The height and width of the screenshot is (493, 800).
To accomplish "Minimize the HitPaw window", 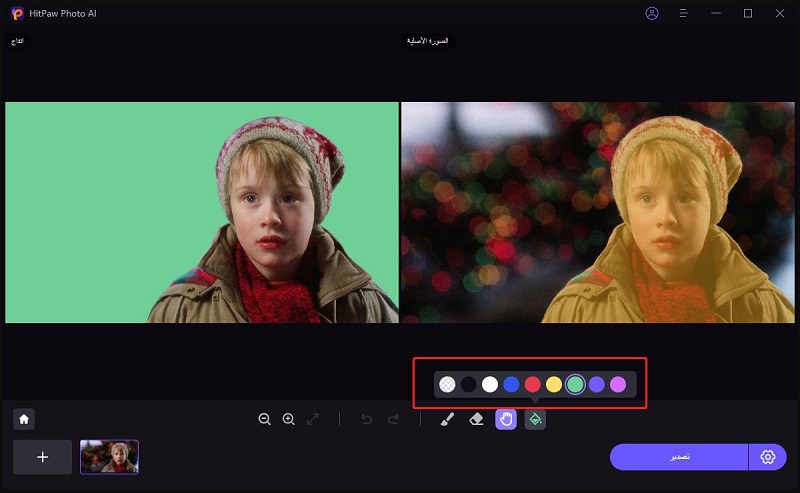I will point(716,13).
